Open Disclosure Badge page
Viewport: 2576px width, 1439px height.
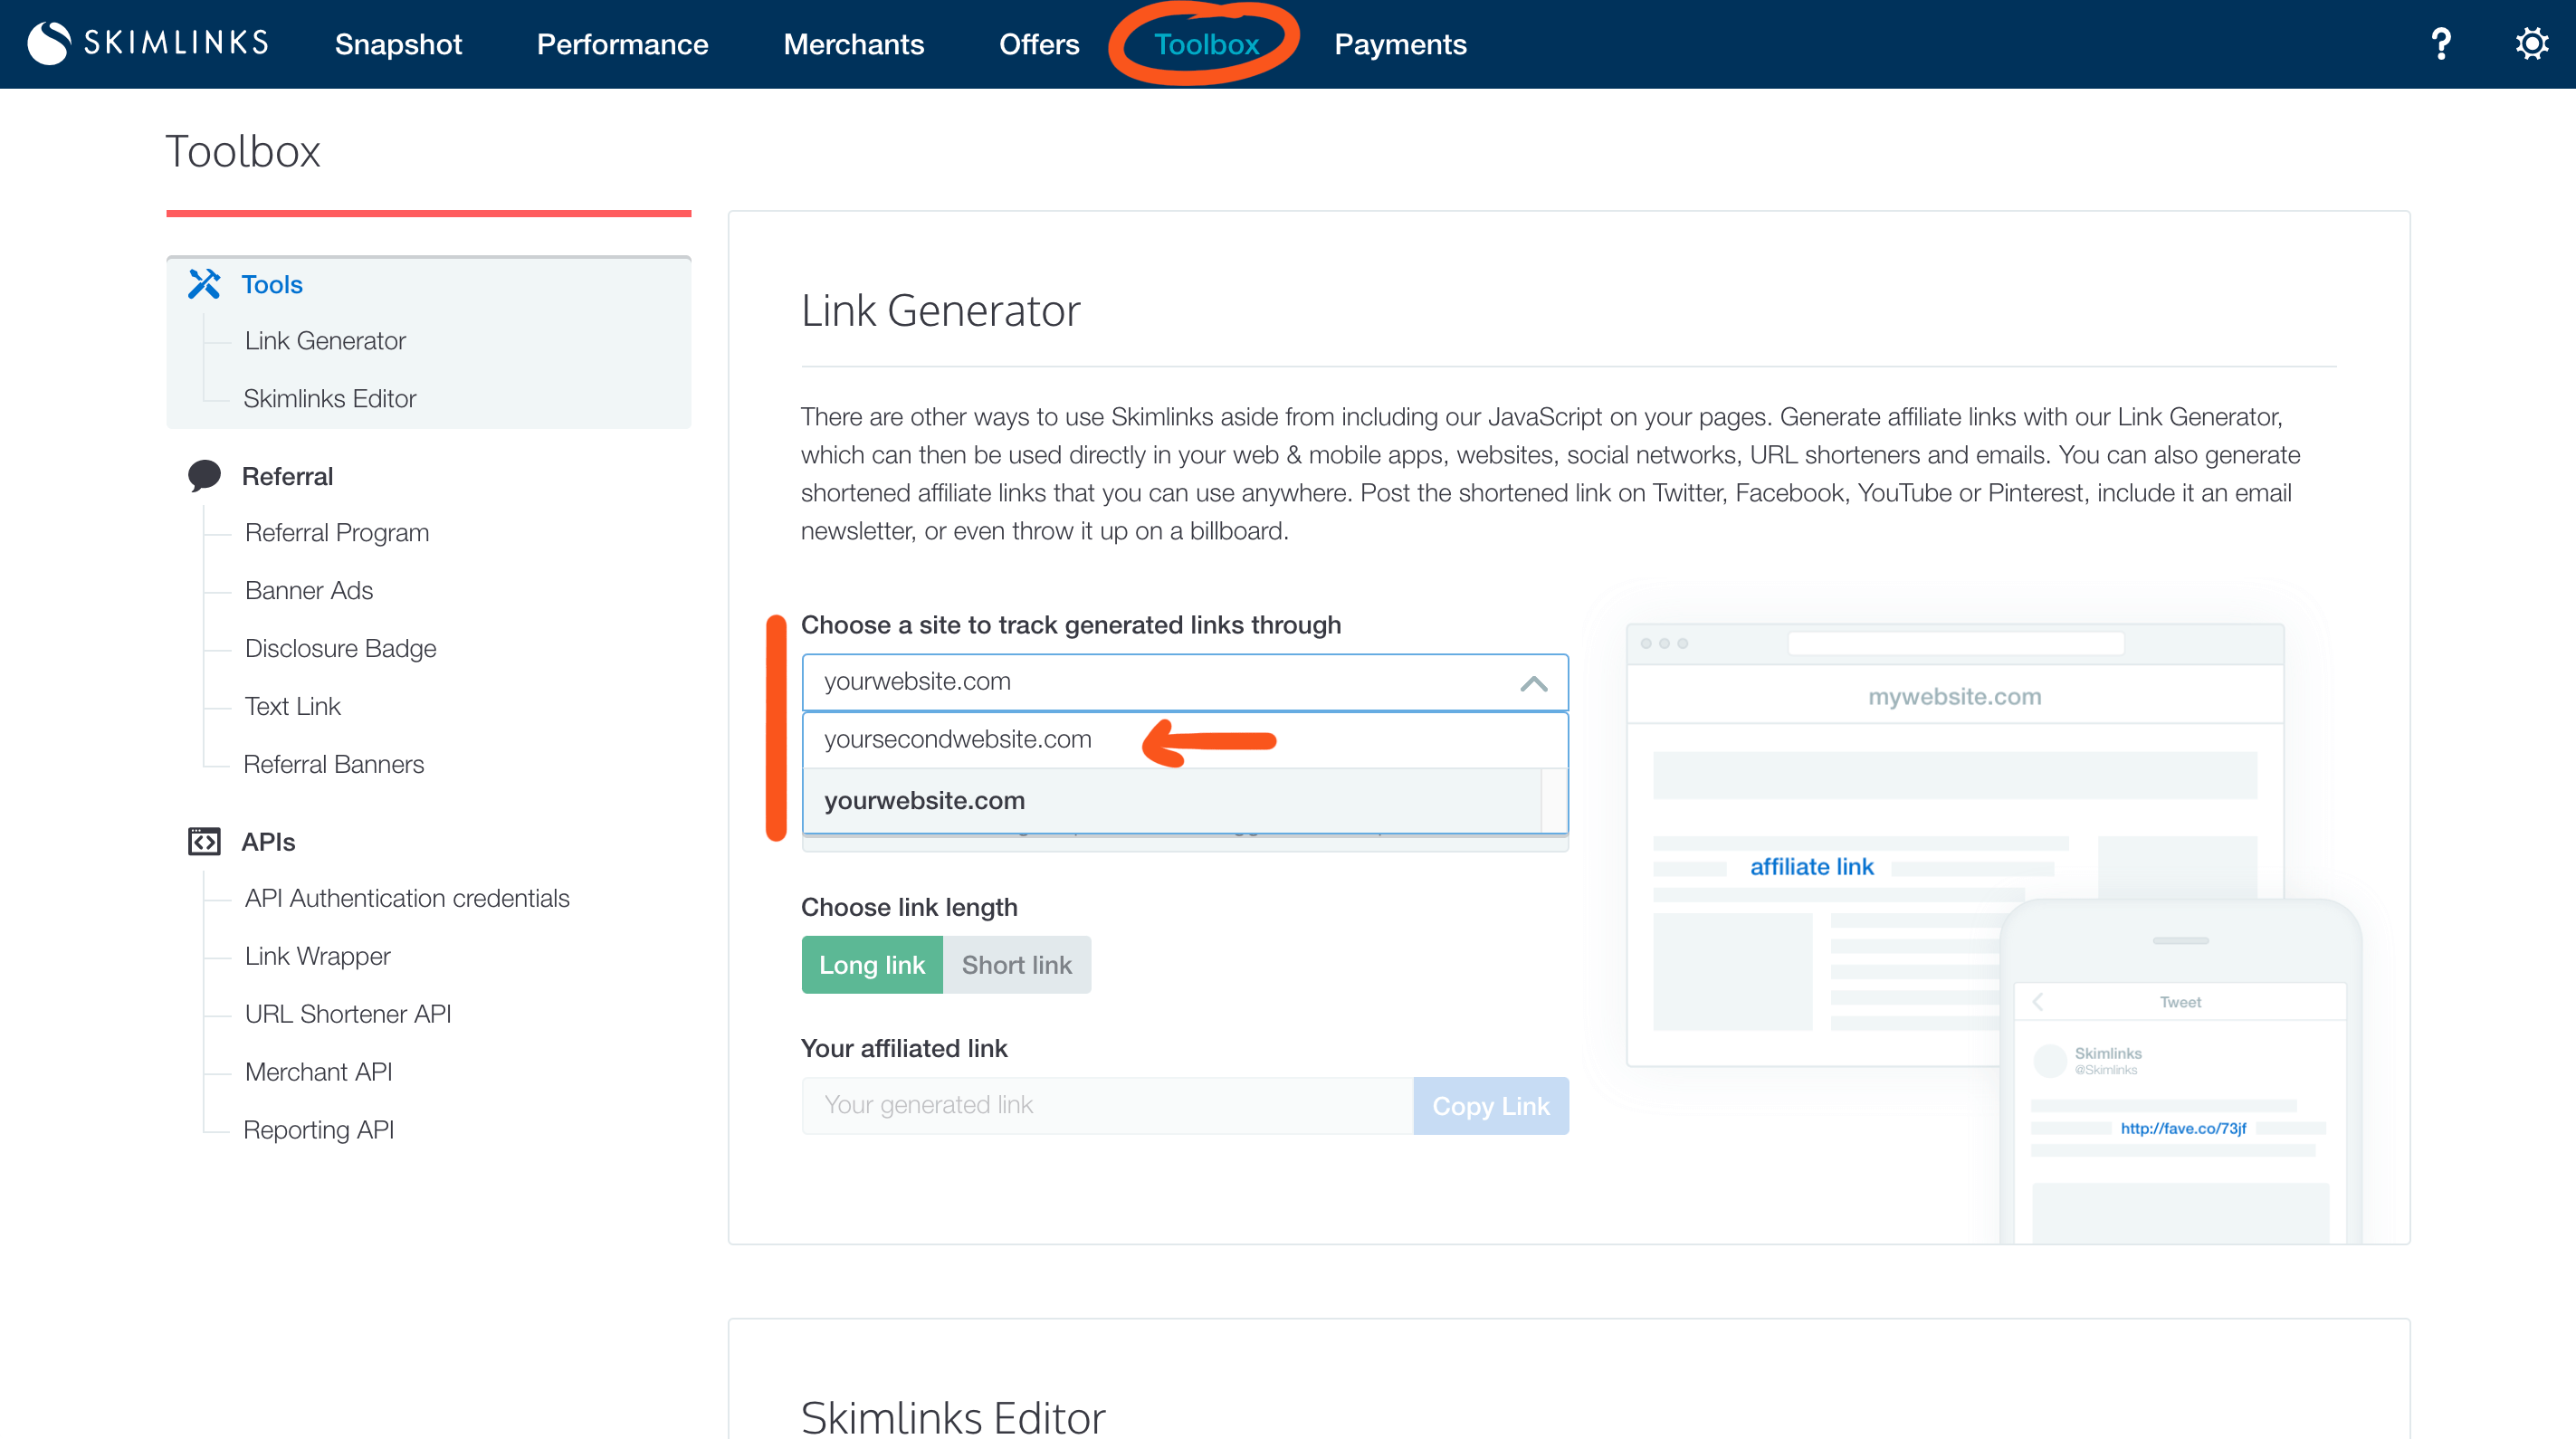click(x=340, y=649)
